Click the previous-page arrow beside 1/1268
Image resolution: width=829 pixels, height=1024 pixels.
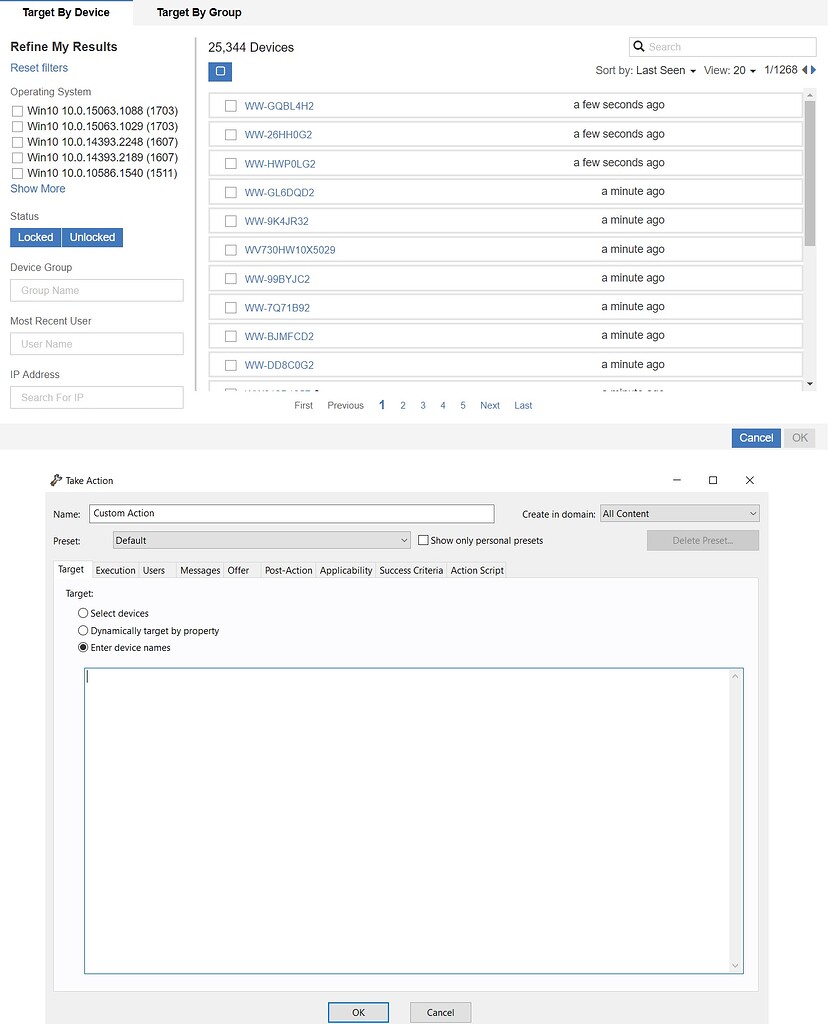click(x=805, y=70)
